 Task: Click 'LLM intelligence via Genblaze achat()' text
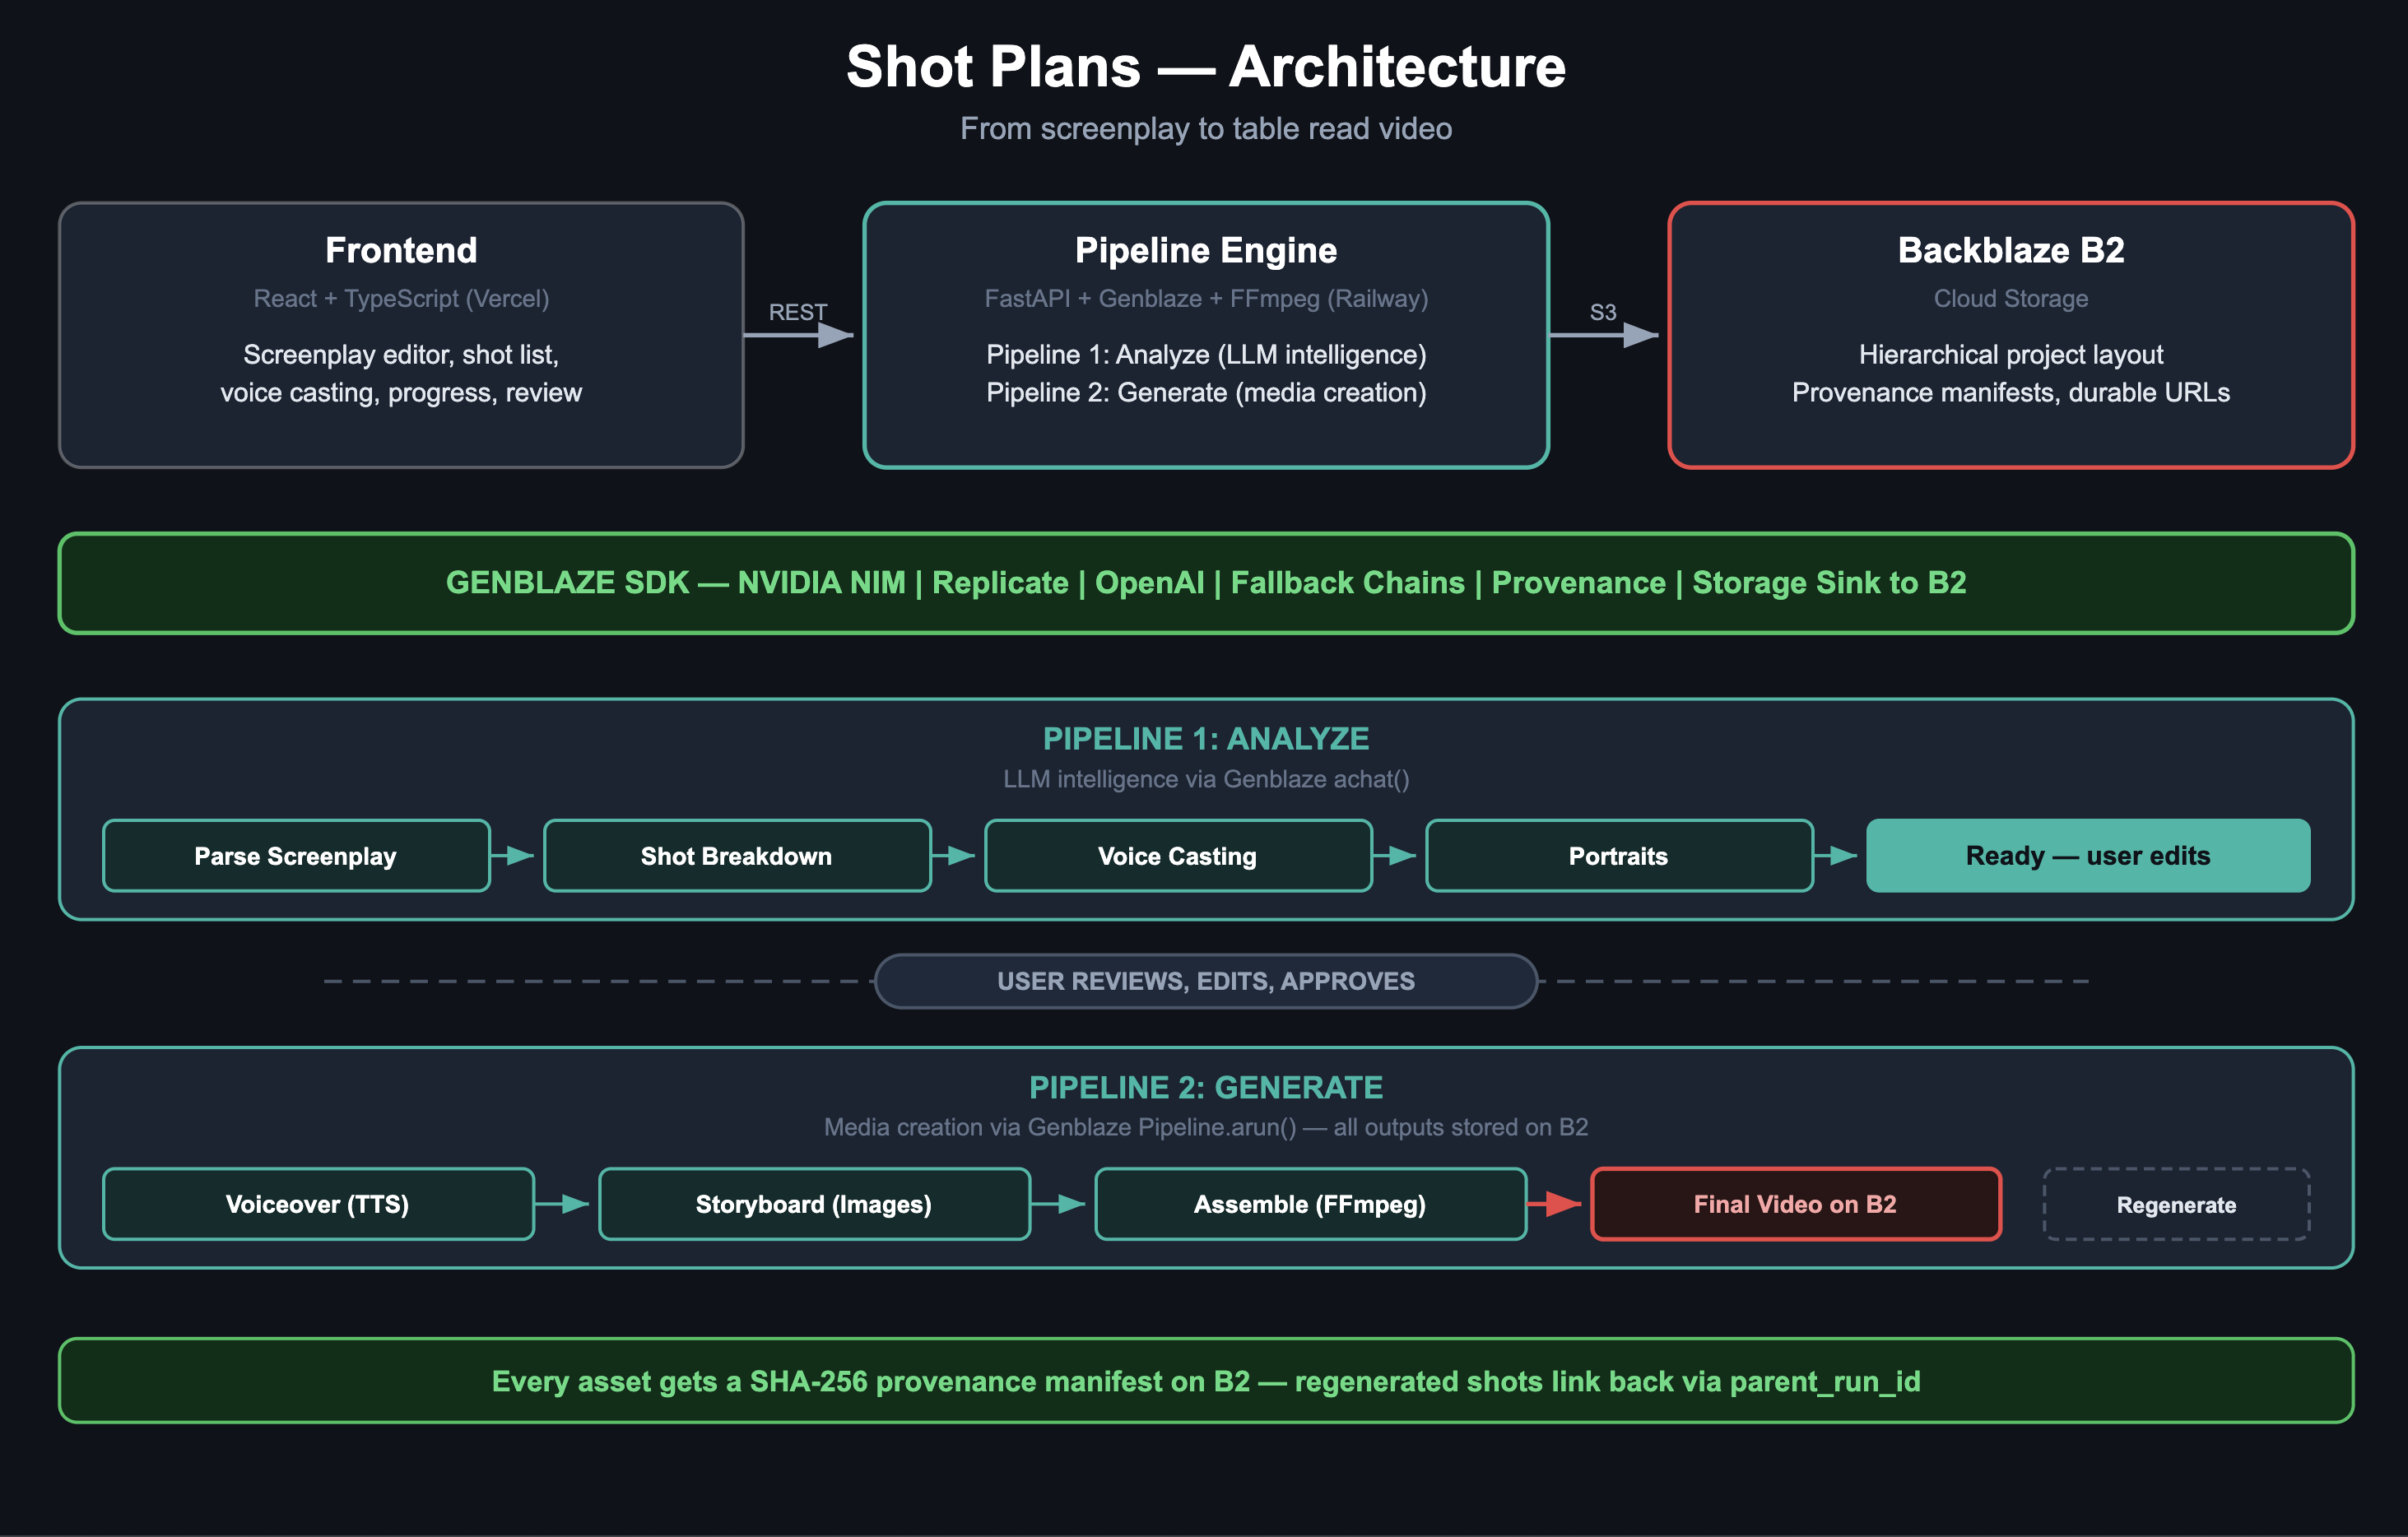[x=1206, y=779]
